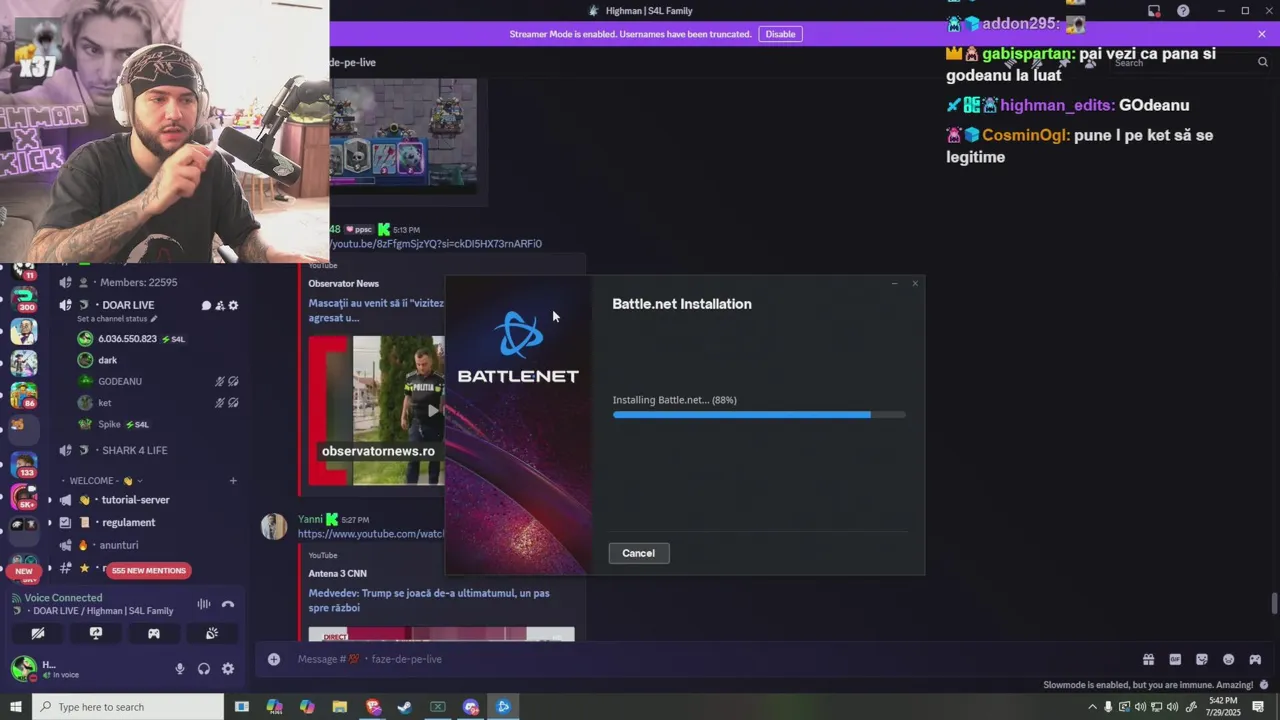Viewport: 1280px width, 720px height.
Task: Open the anunturi channel
Action: (x=119, y=545)
